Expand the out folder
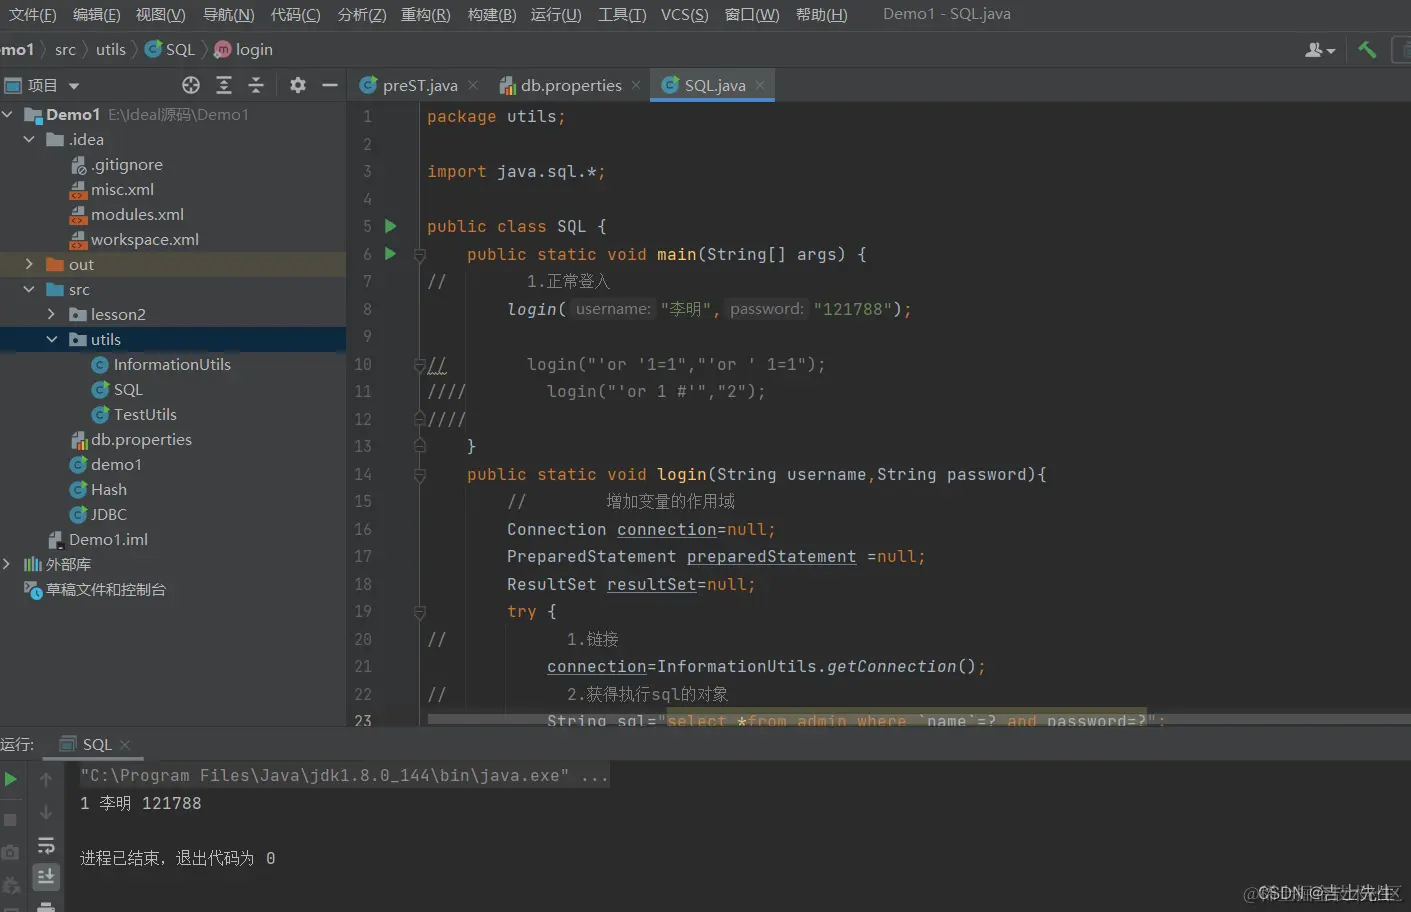Screen dimensions: 1411x912 pos(30,264)
